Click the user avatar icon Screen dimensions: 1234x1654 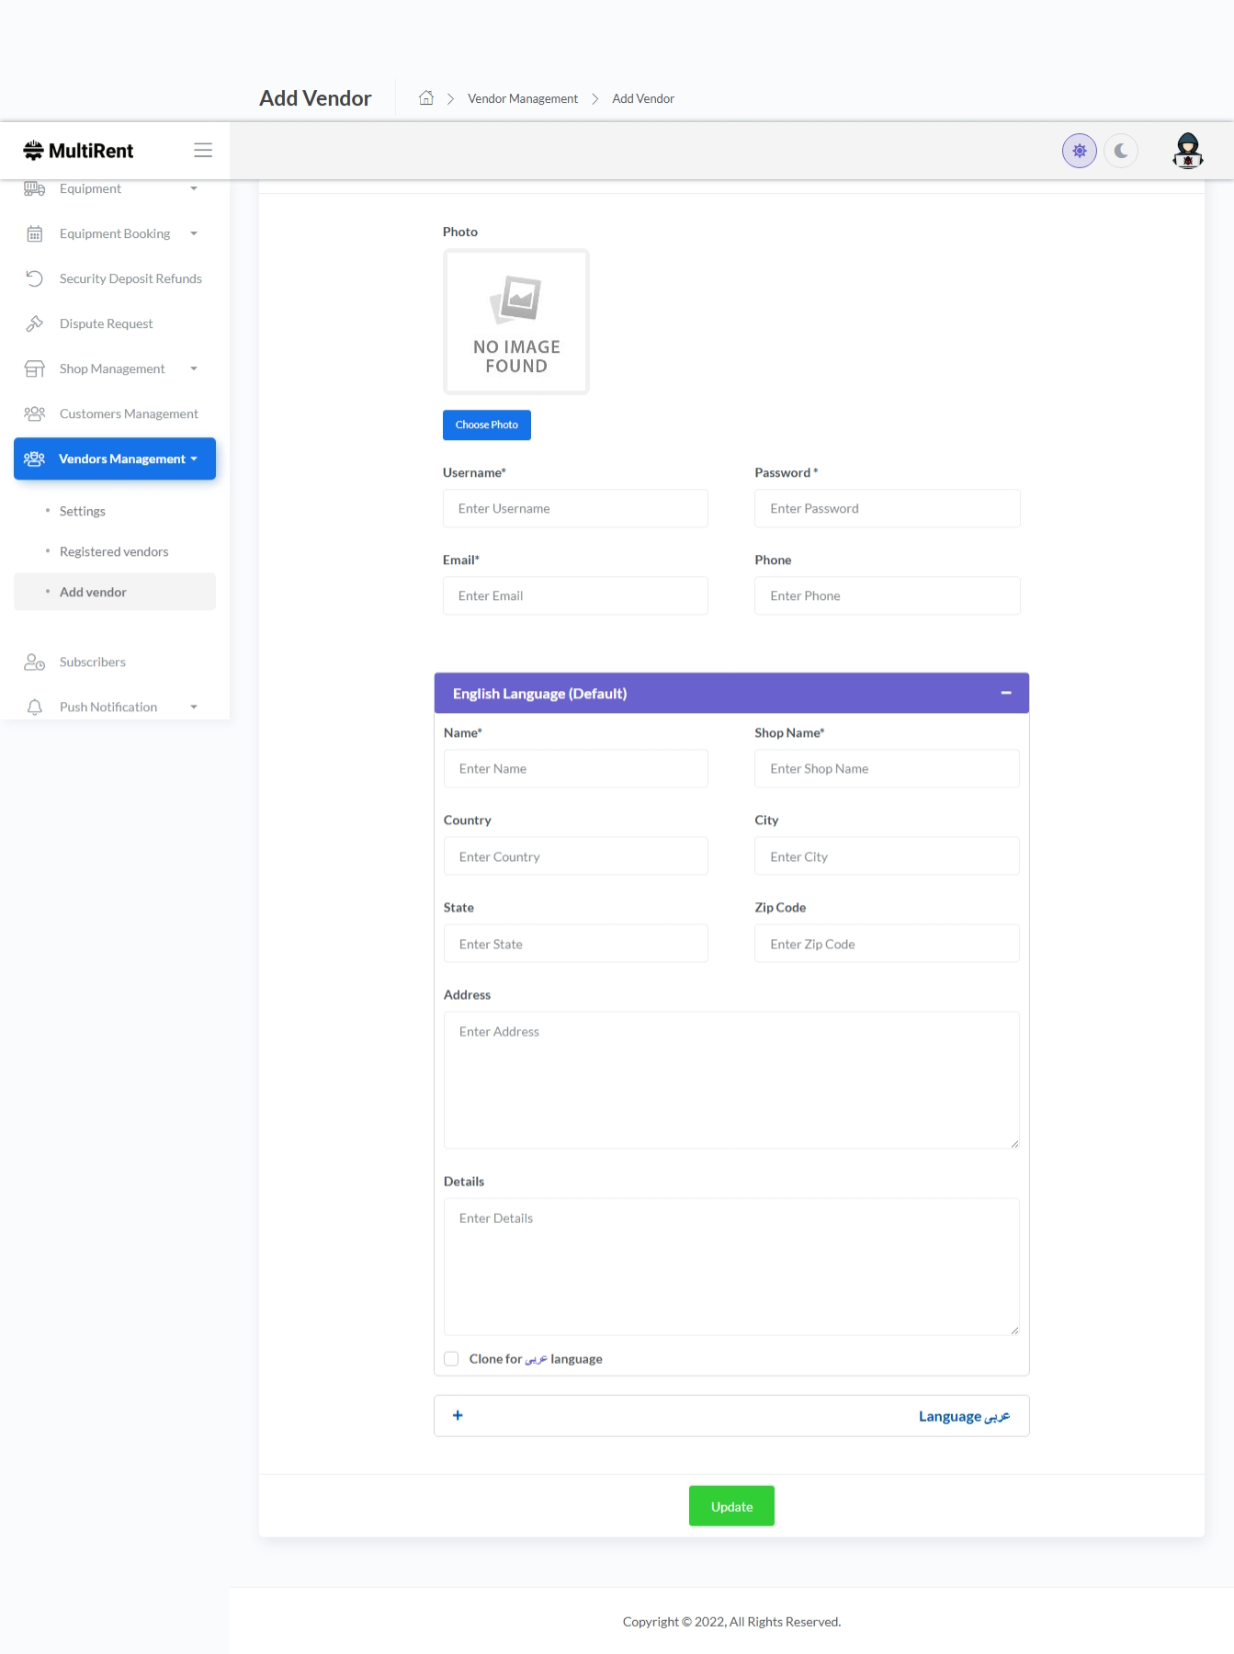(1187, 151)
